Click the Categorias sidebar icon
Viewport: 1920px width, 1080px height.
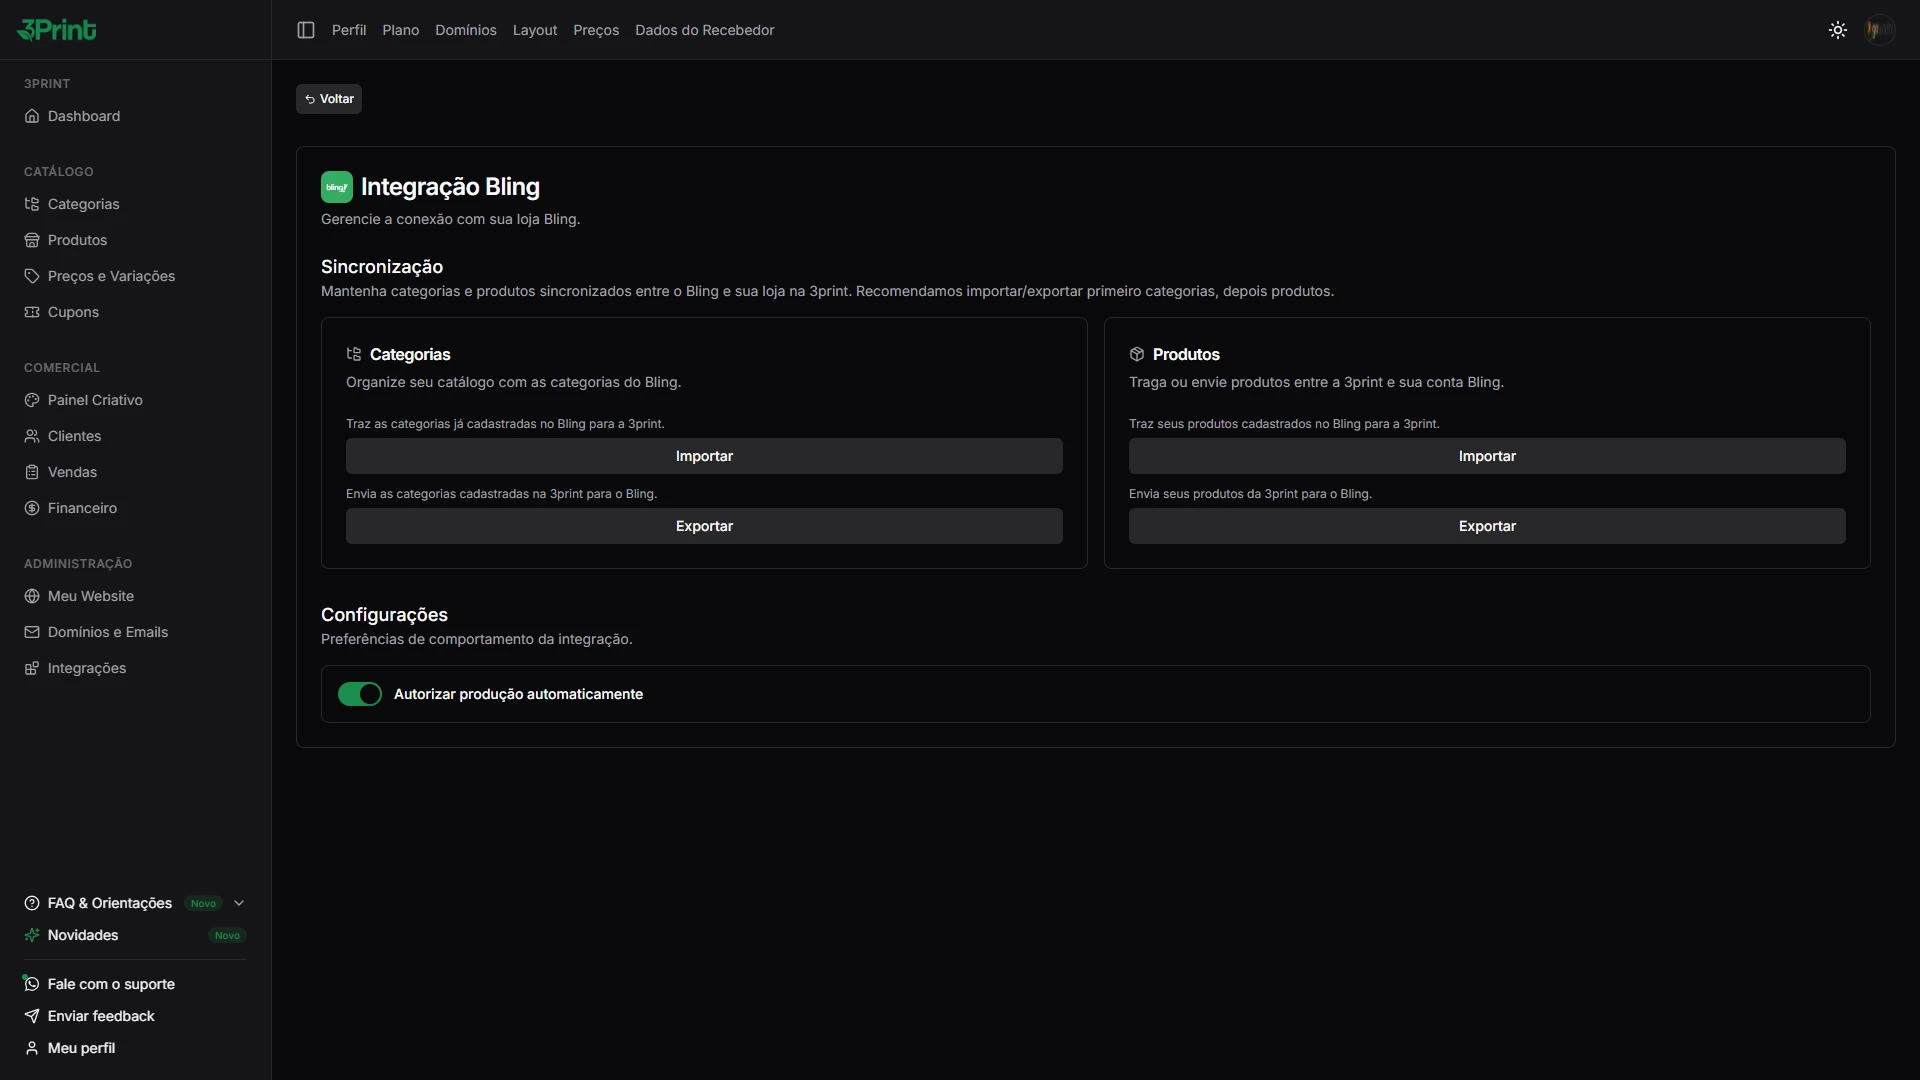point(32,204)
